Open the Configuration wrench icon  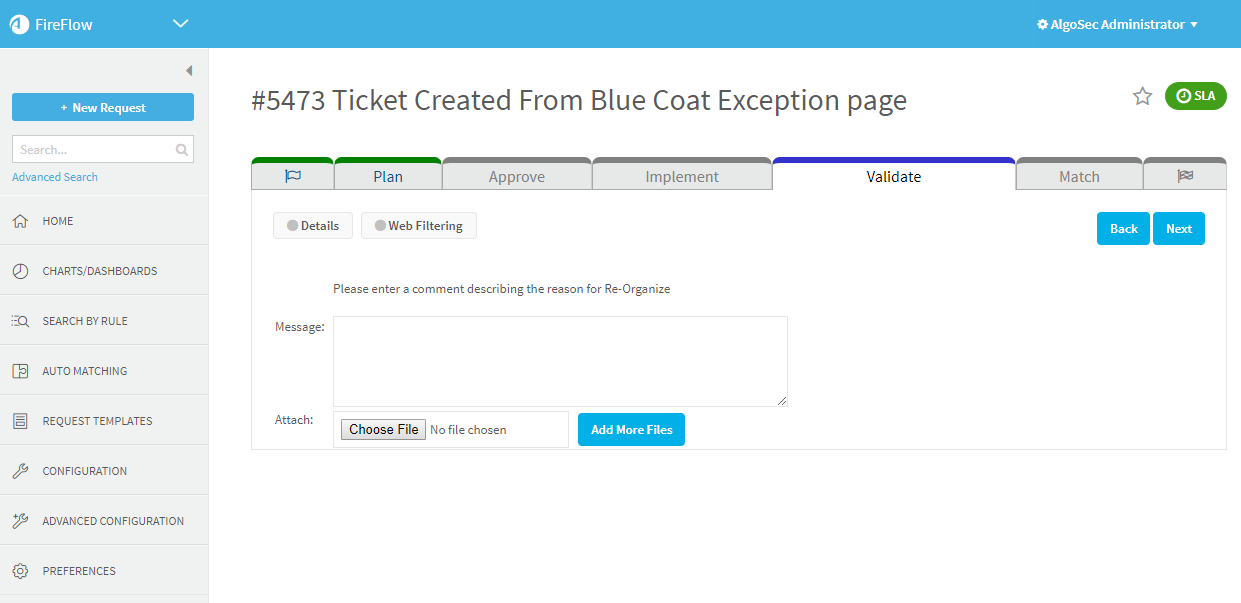point(20,471)
